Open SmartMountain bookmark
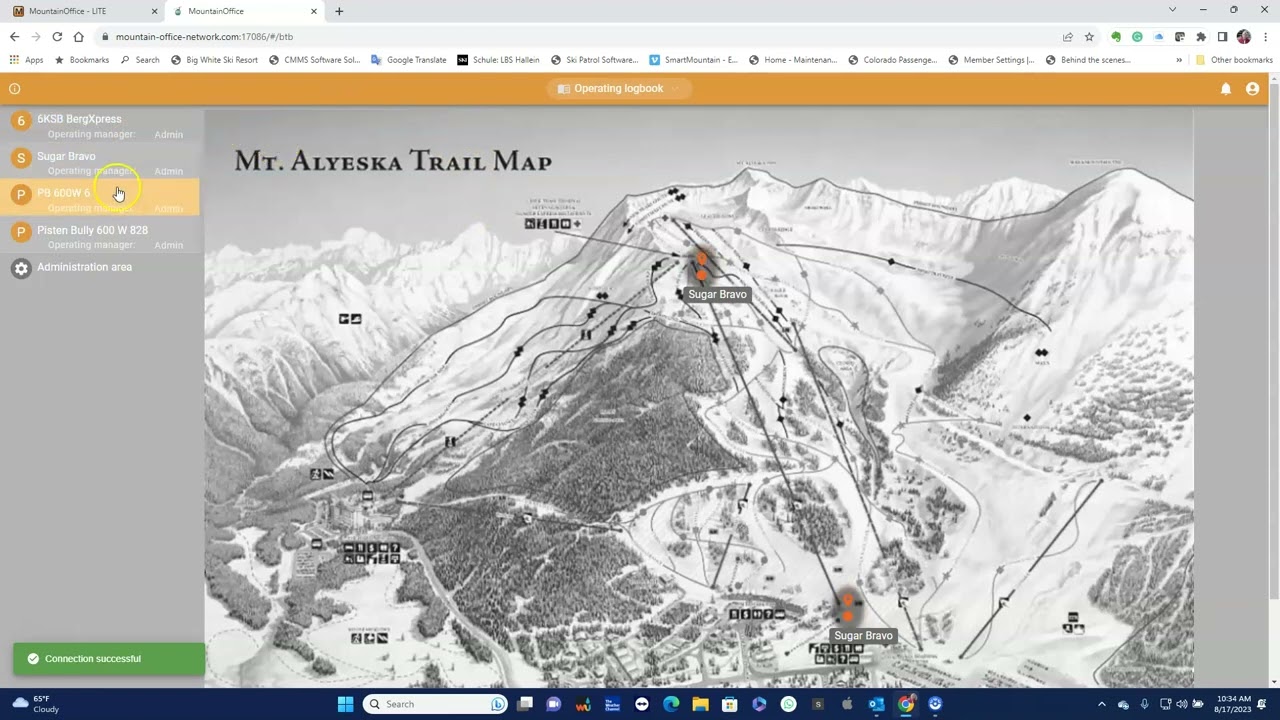 pyautogui.click(x=693, y=60)
